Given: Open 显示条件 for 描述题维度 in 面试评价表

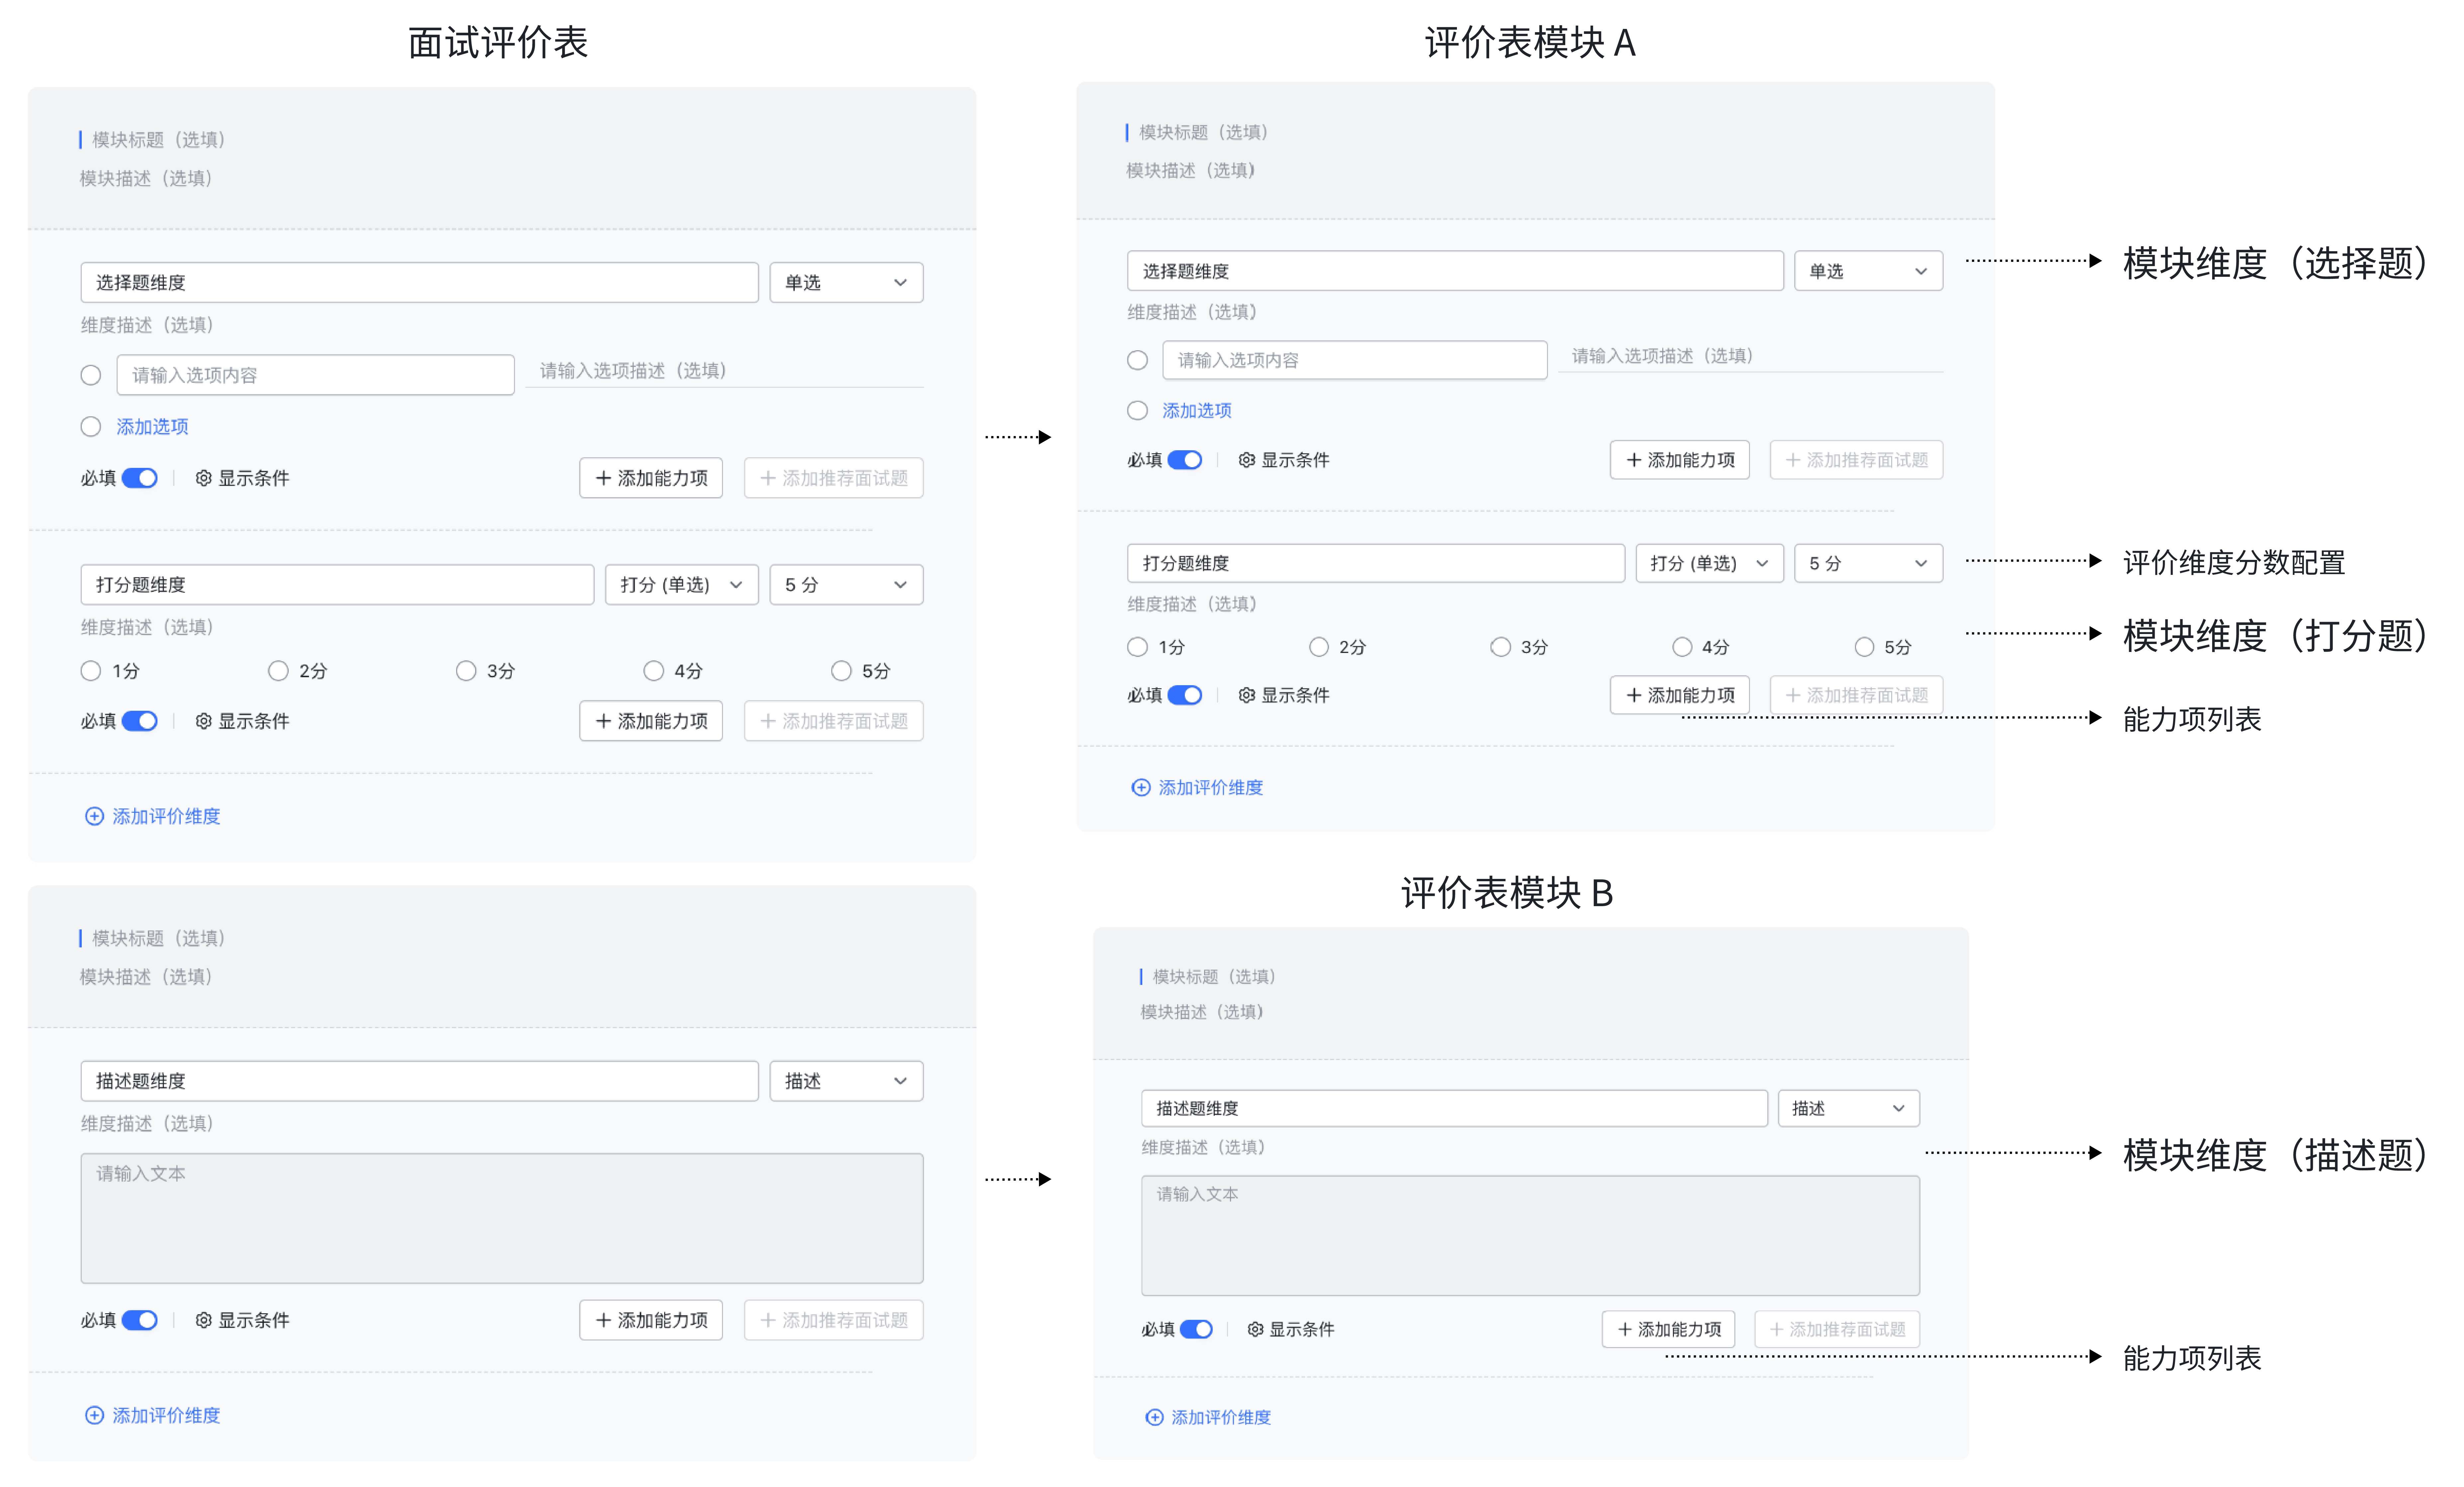Looking at the screenshot, I should coord(242,1320).
